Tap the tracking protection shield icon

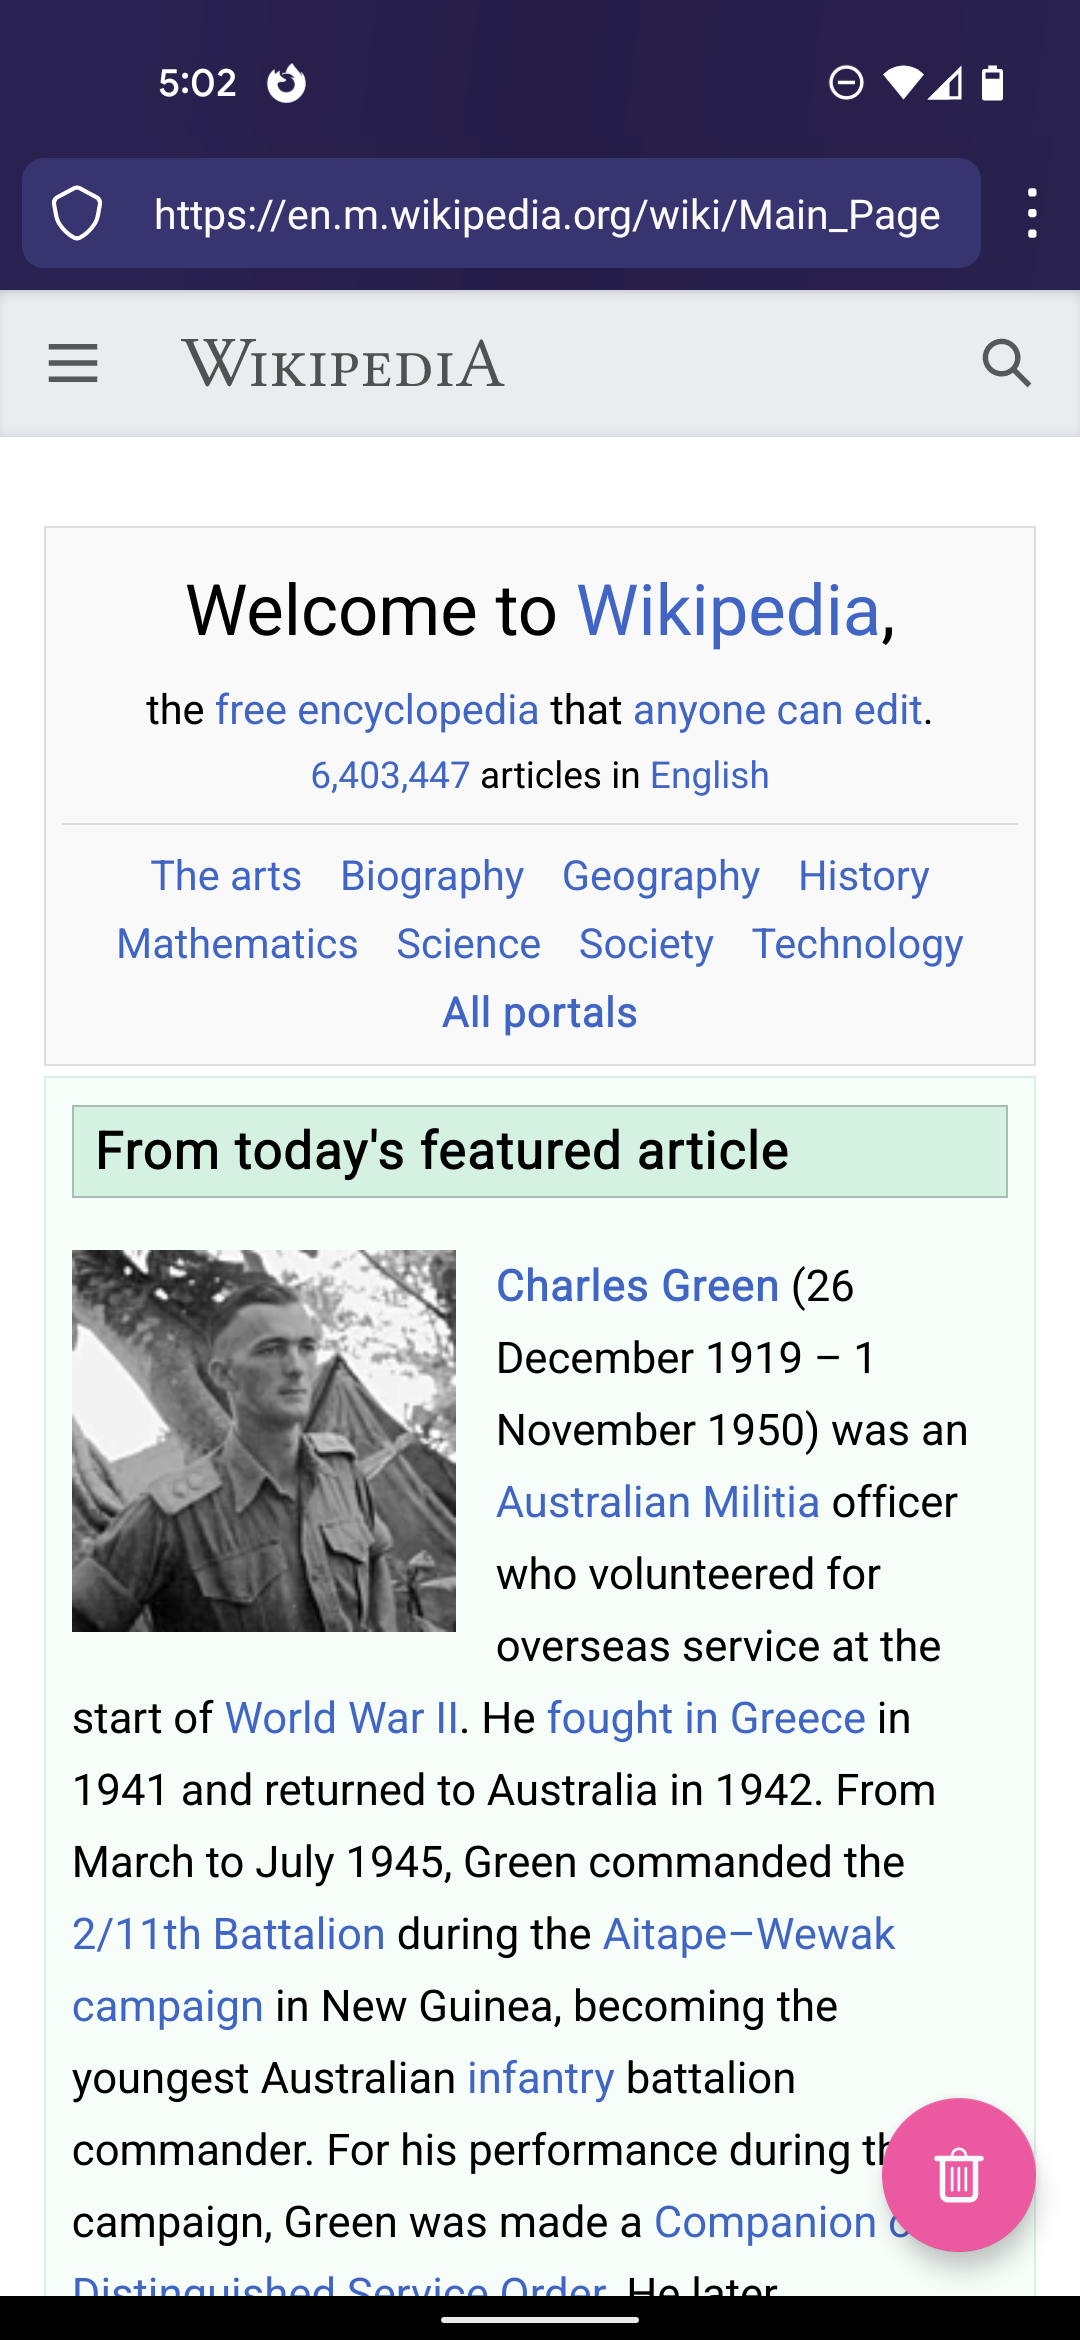click(x=77, y=214)
